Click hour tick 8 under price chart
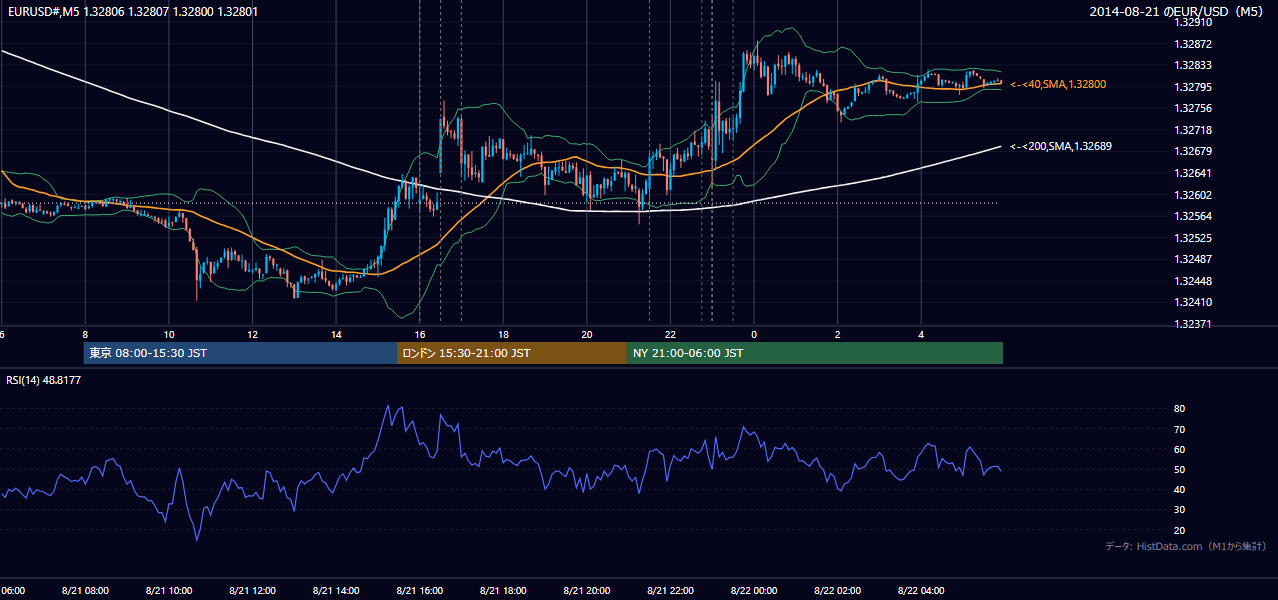This screenshot has width=1278, height=600. tap(85, 334)
